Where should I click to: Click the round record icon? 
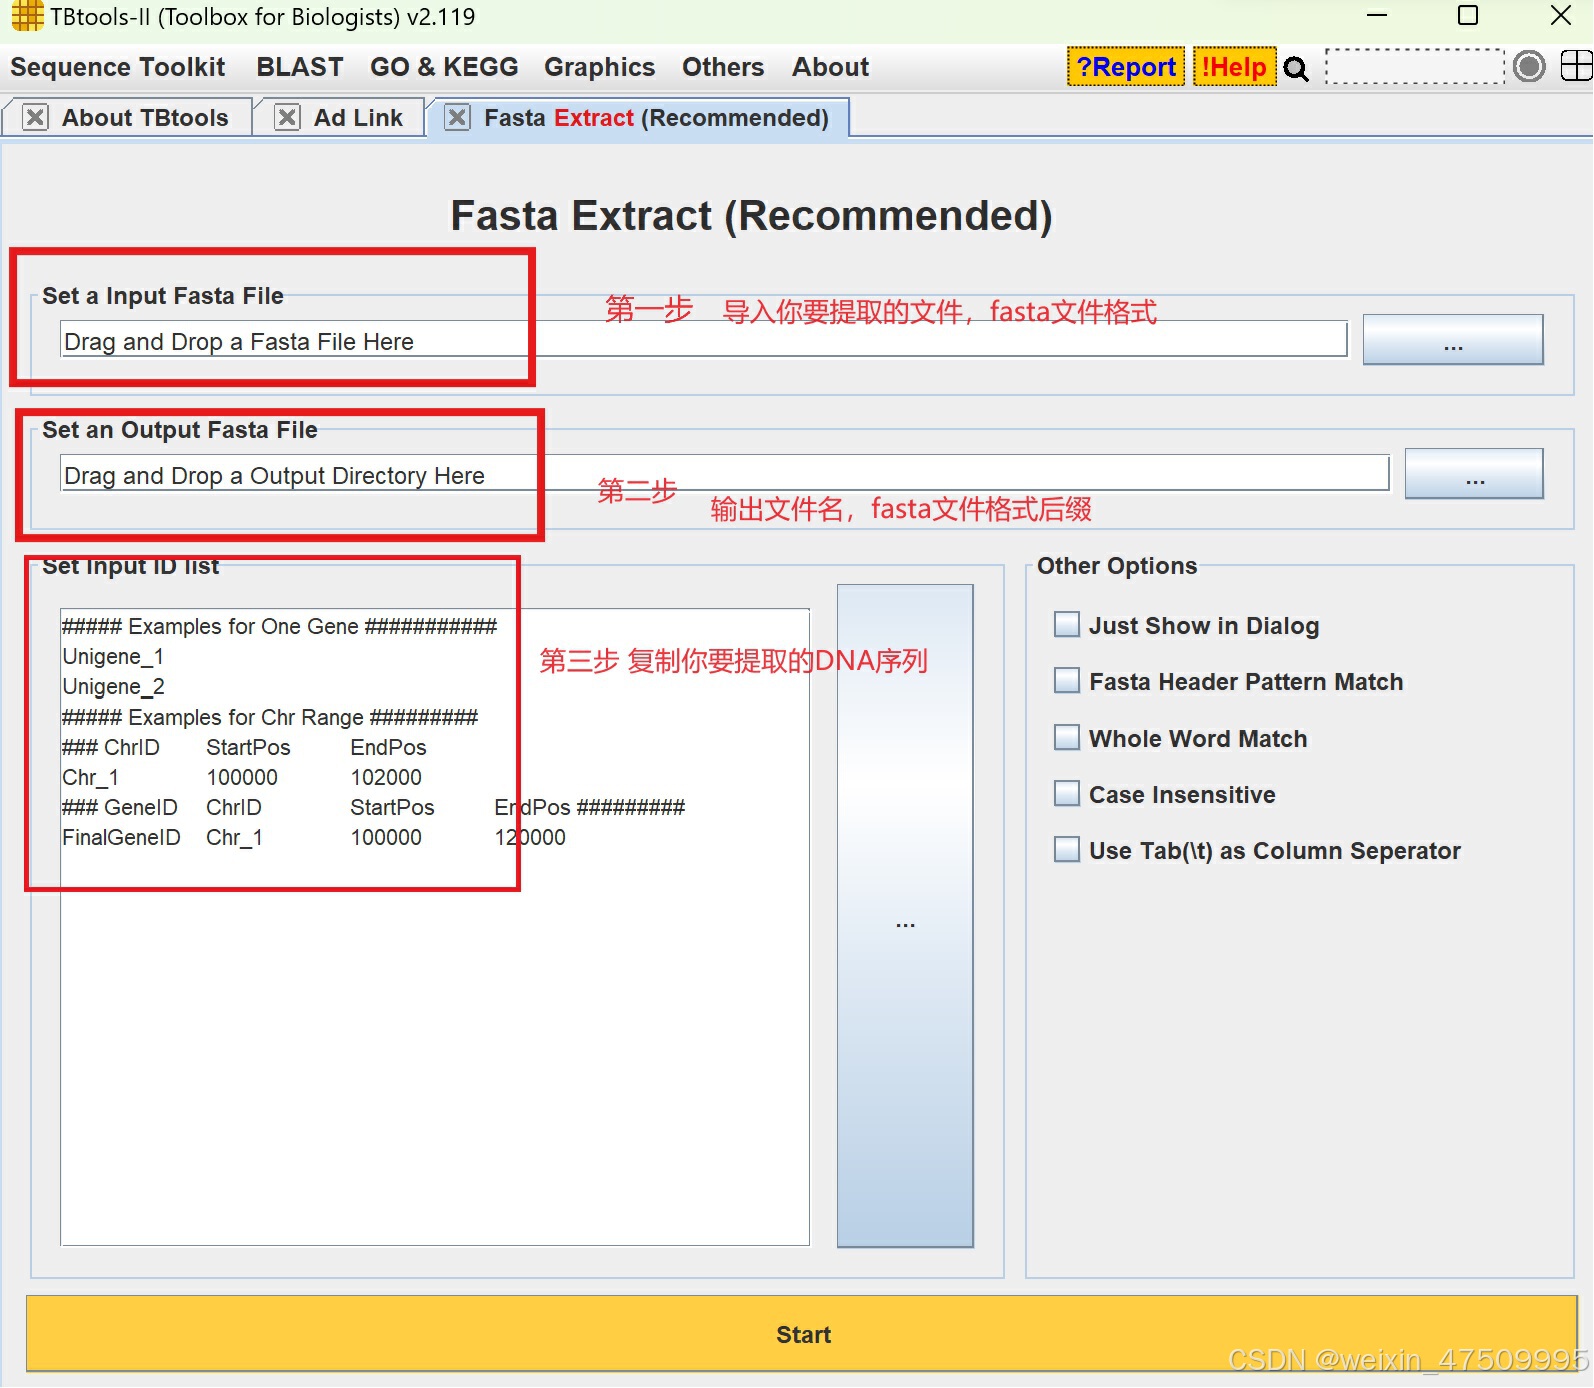click(1529, 67)
